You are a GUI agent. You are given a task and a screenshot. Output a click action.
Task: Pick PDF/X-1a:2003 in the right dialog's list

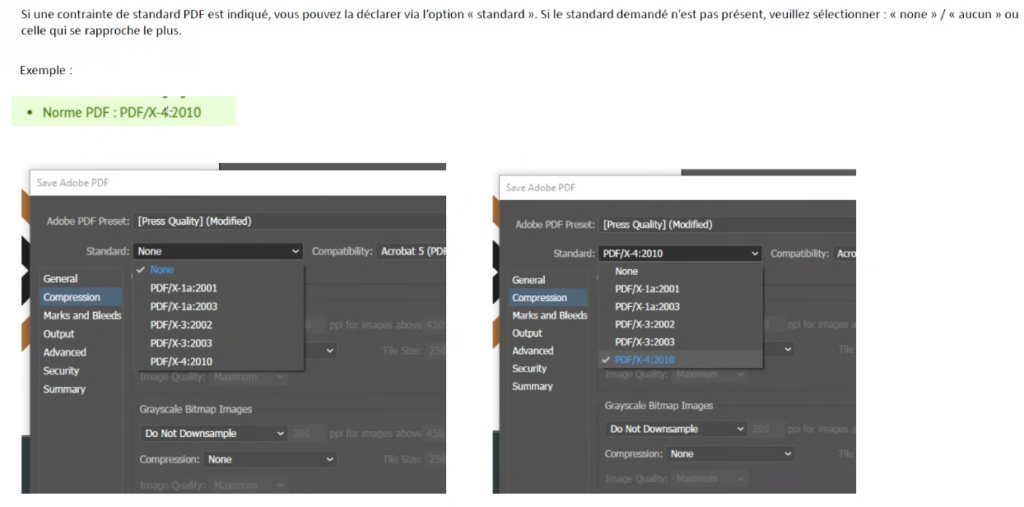click(x=646, y=307)
